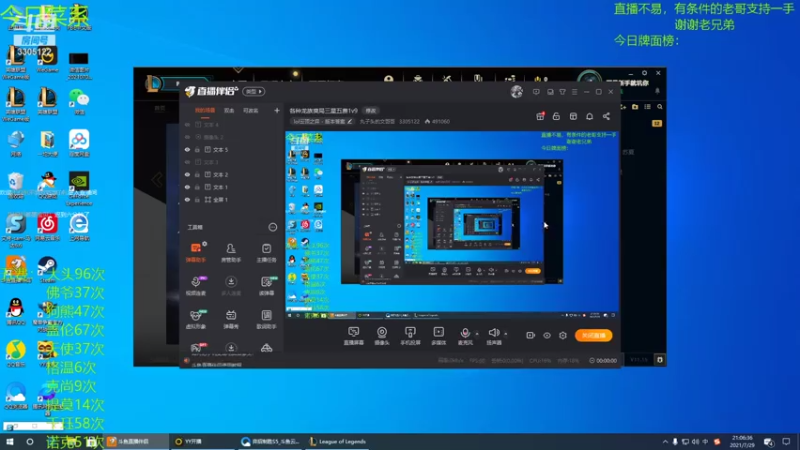800x450 pixels.
Task: Click the 手机投屏 source button
Action: [410, 336]
